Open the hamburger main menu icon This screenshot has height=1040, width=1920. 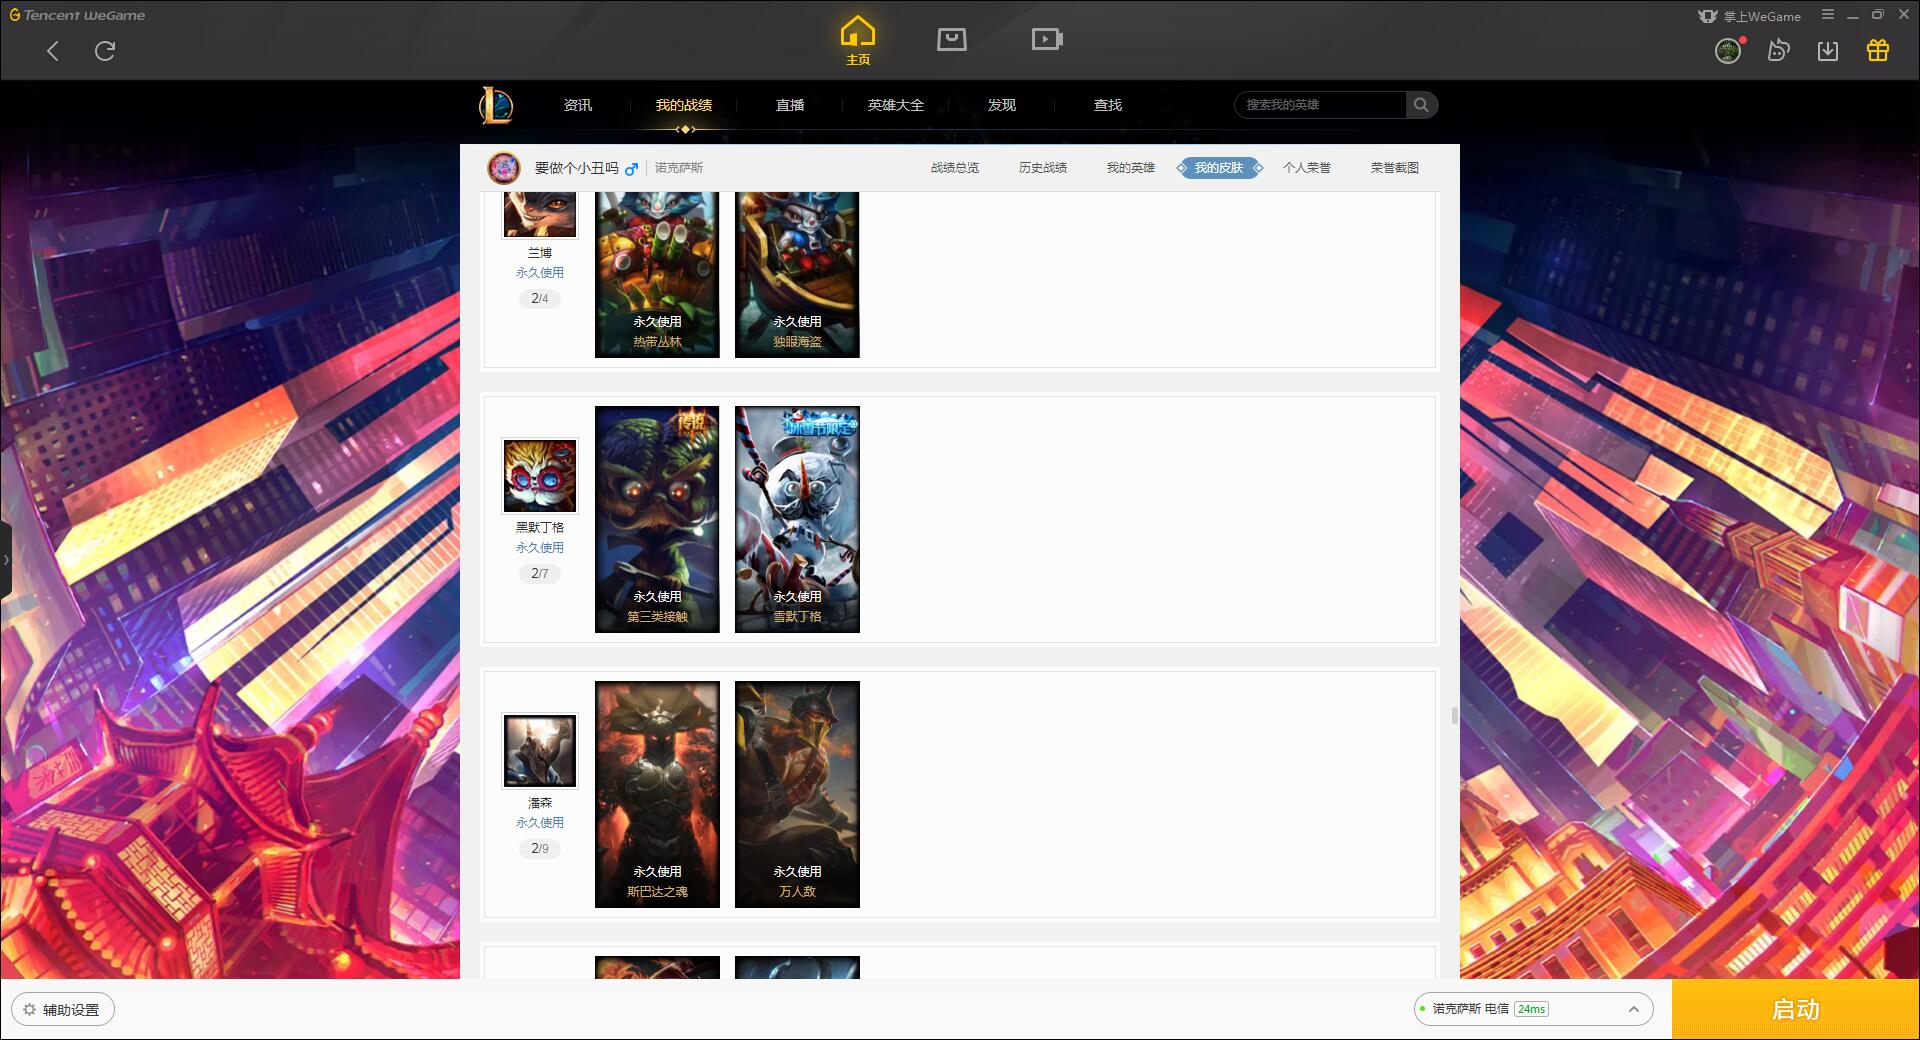(1828, 15)
